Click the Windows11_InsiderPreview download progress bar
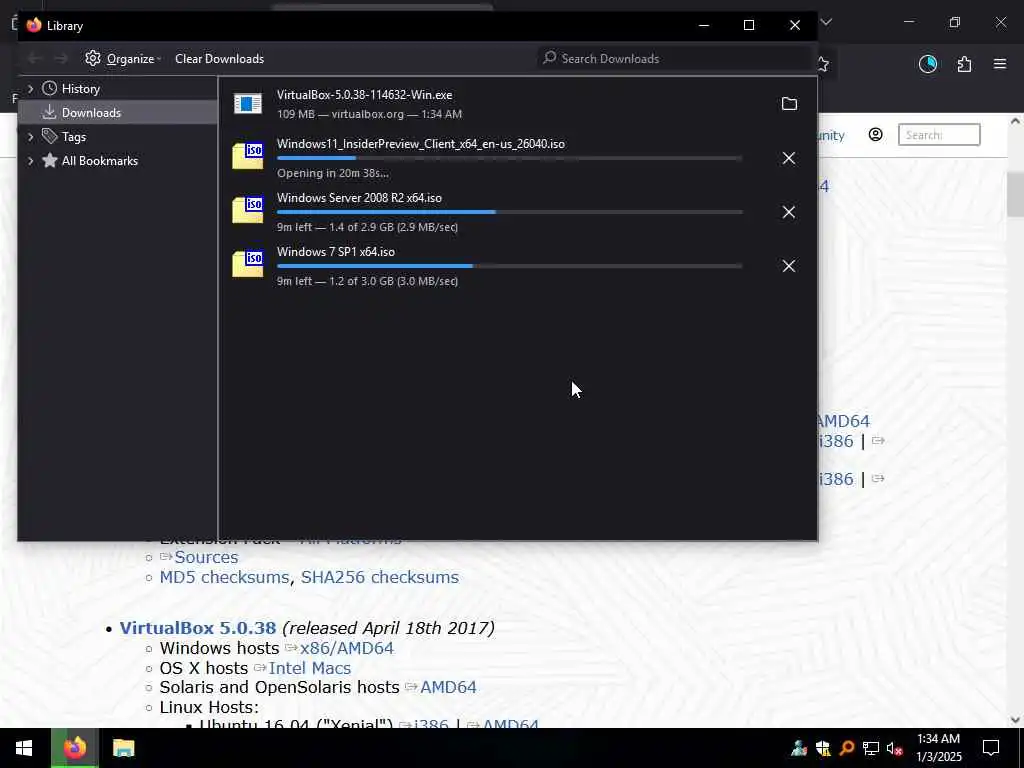1024x768 pixels. point(509,158)
